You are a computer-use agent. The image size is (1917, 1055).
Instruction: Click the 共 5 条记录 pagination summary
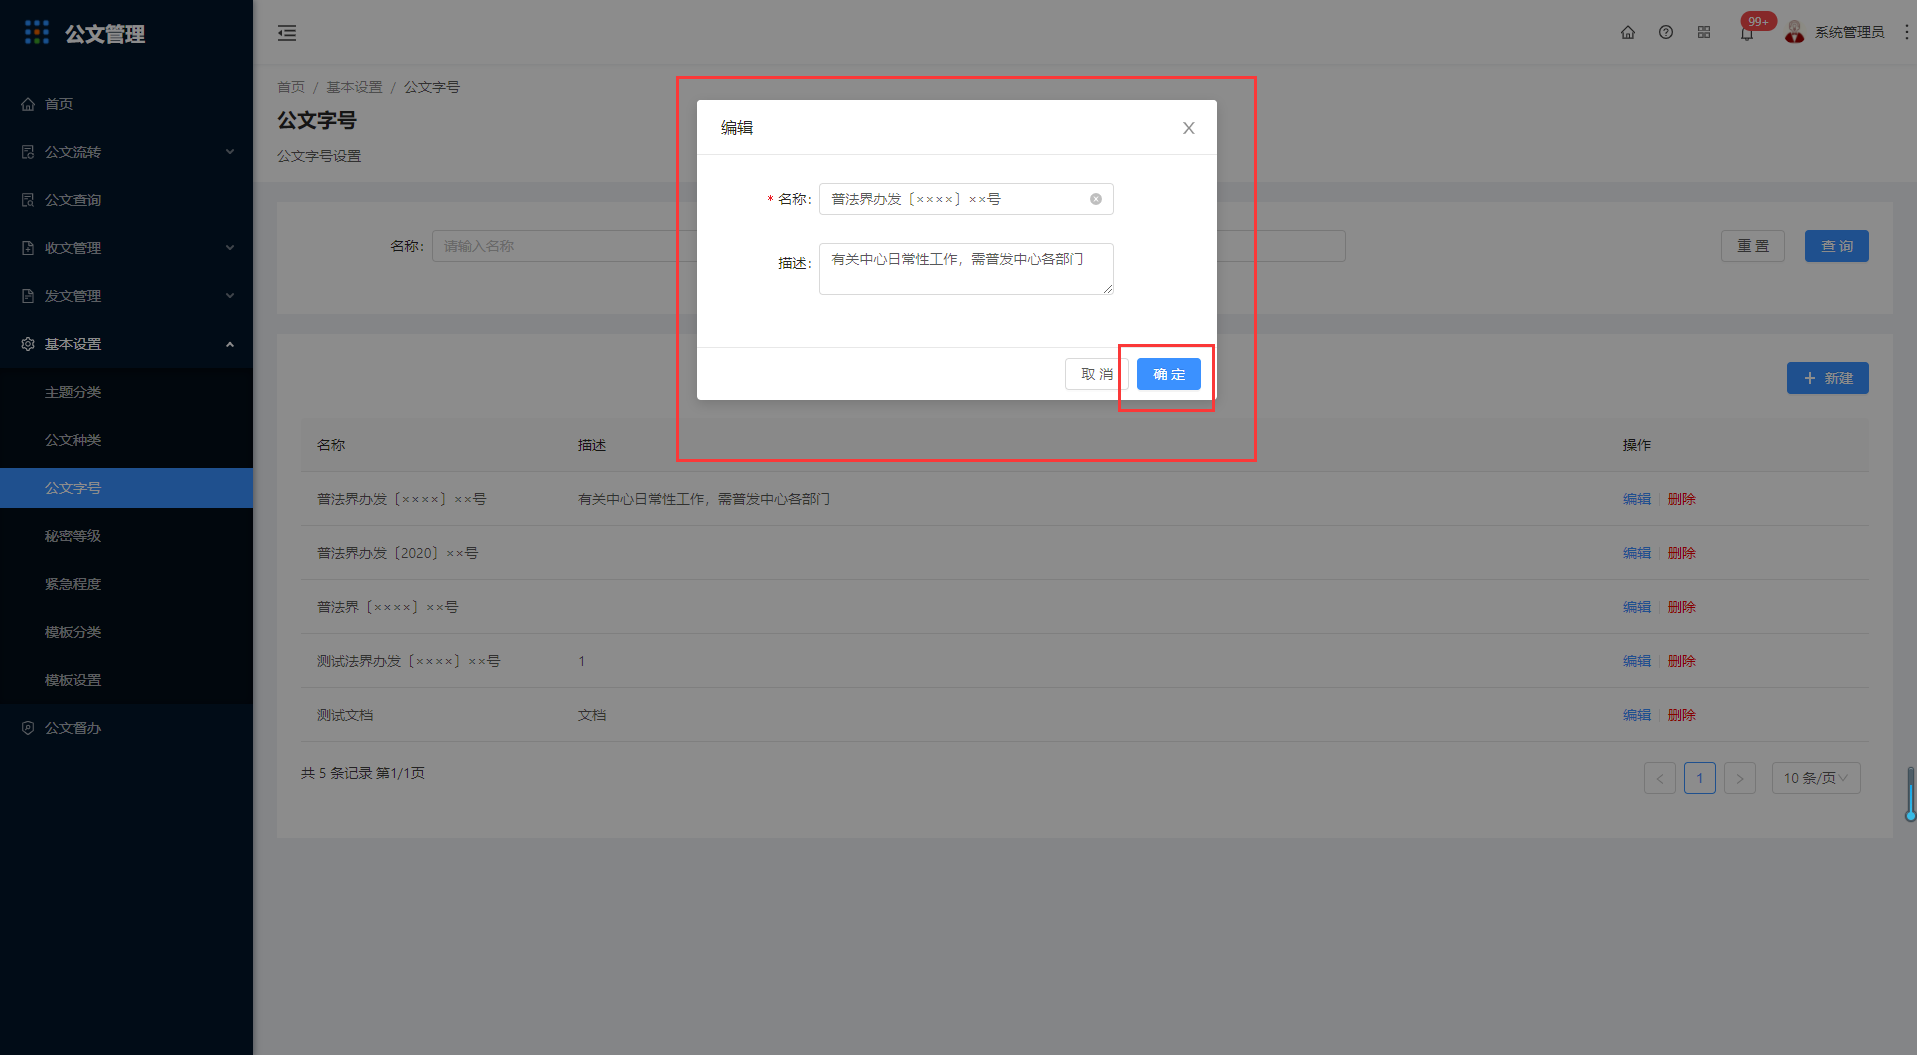363,773
